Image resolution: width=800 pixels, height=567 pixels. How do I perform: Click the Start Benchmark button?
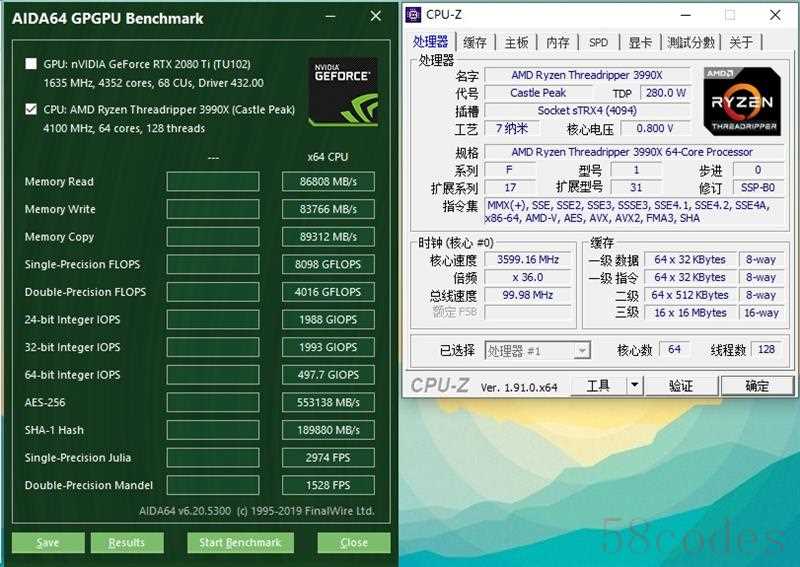pos(240,543)
